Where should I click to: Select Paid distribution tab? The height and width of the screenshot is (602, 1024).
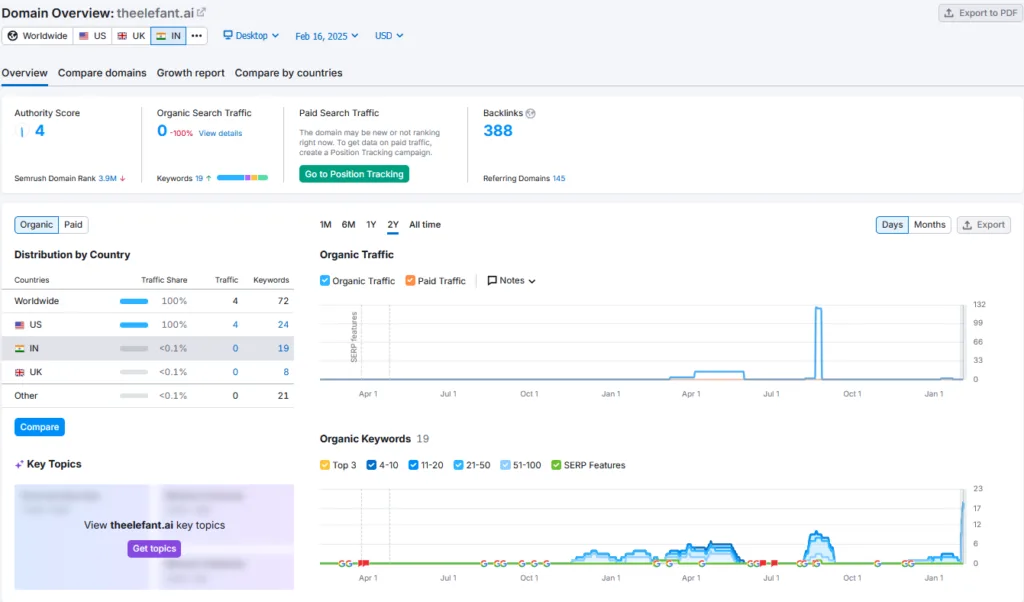(x=73, y=225)
